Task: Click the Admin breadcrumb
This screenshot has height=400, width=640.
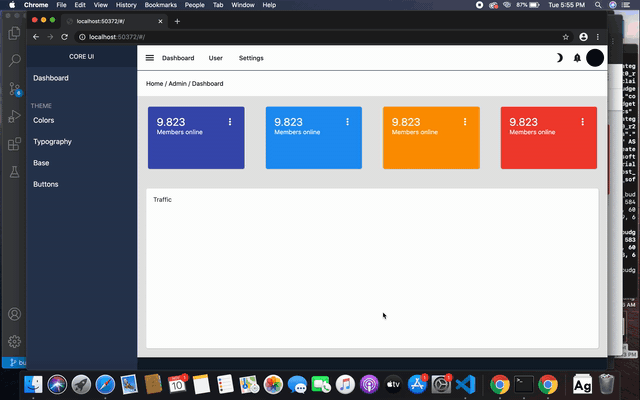Action: (x=178, y=83)
